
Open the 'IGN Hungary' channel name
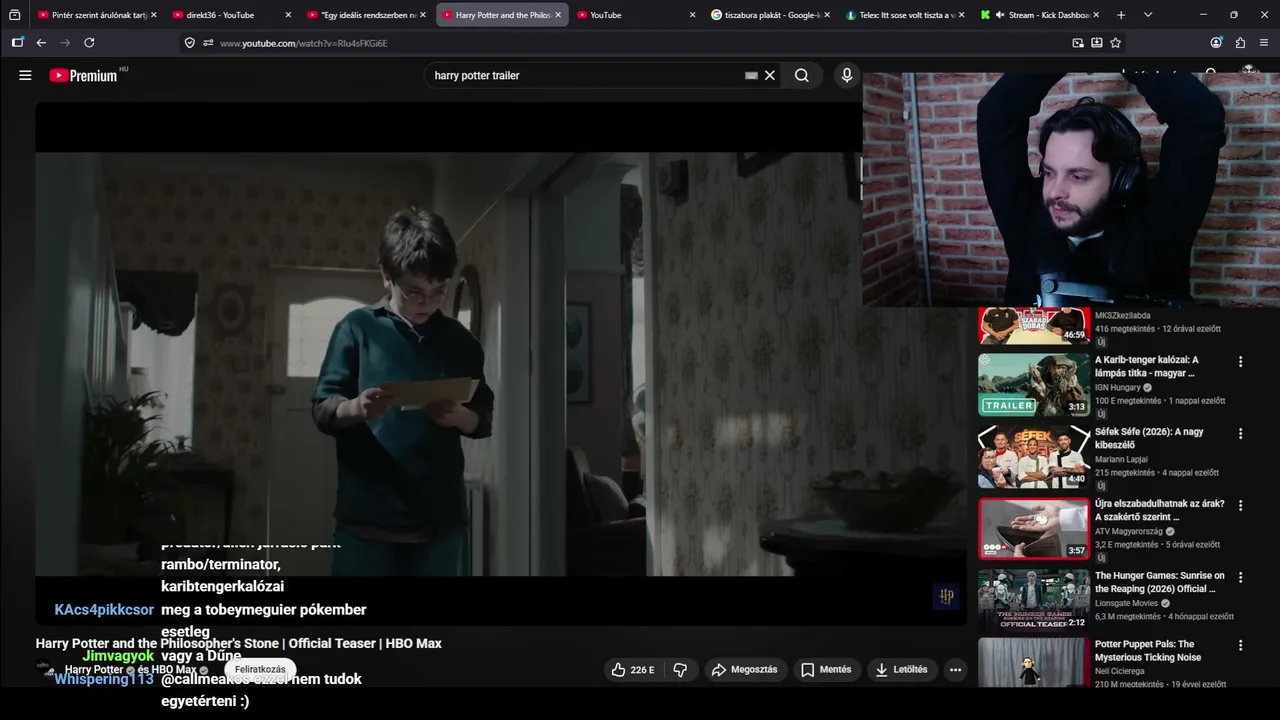[x=1118, y=387]
